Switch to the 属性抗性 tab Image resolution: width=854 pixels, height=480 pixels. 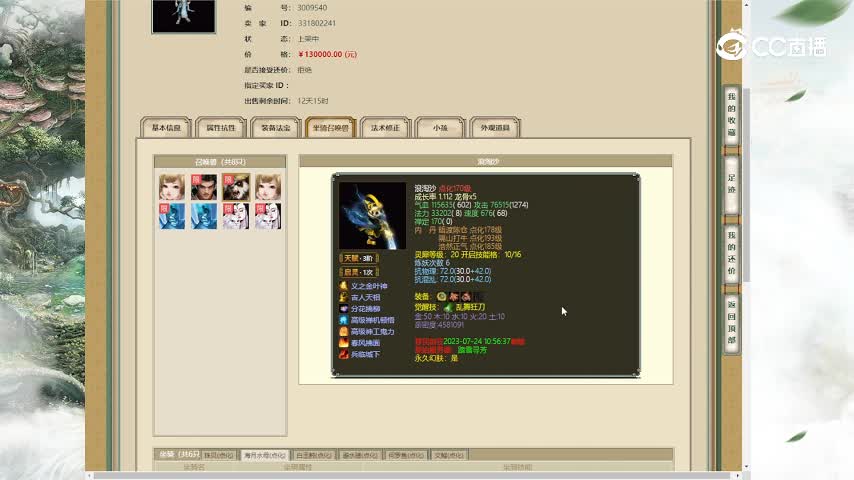pos(221,127)
